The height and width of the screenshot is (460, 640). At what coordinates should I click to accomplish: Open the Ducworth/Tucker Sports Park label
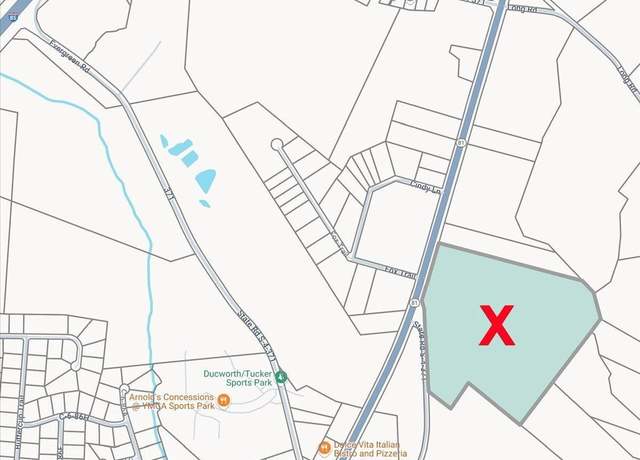[x=238, y=378]
